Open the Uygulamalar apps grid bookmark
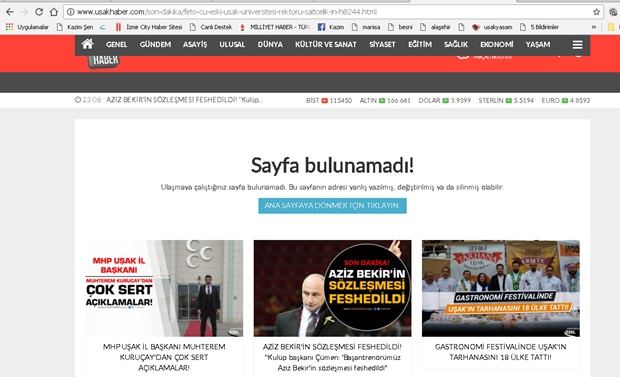The width and height of the screenshot is (620, 377). [27, 27]
